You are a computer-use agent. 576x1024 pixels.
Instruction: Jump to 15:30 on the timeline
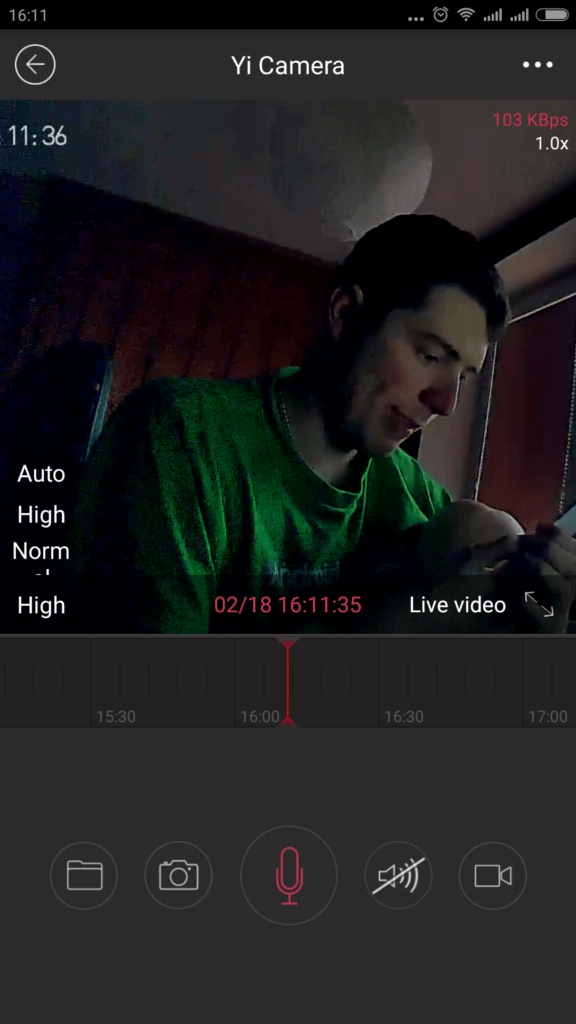pos(116,716)
